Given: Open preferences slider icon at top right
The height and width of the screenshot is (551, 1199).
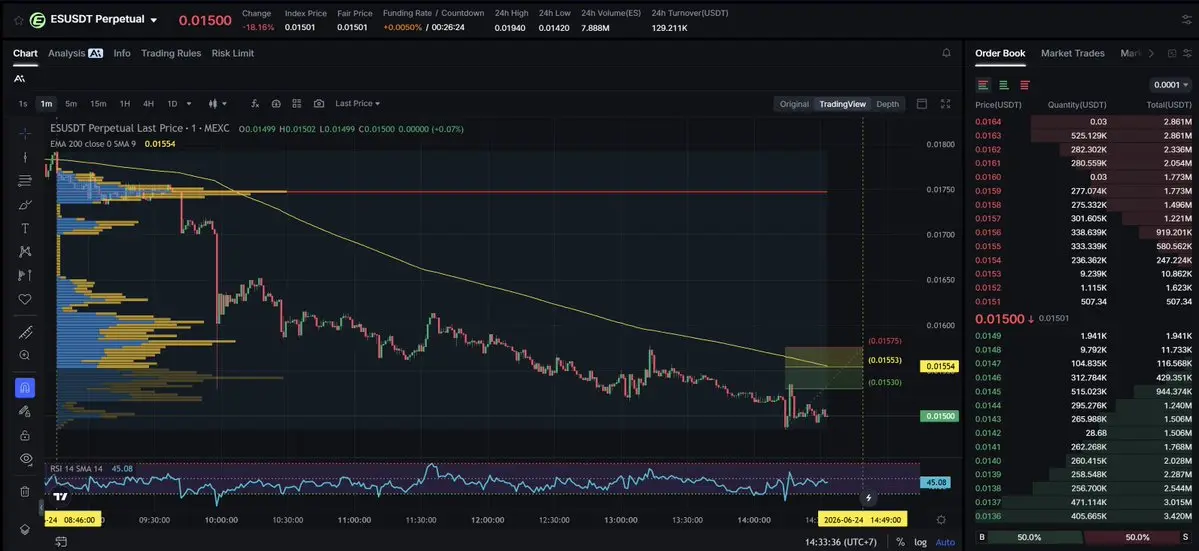Looking at the screenshot, I should point(1186,20).
